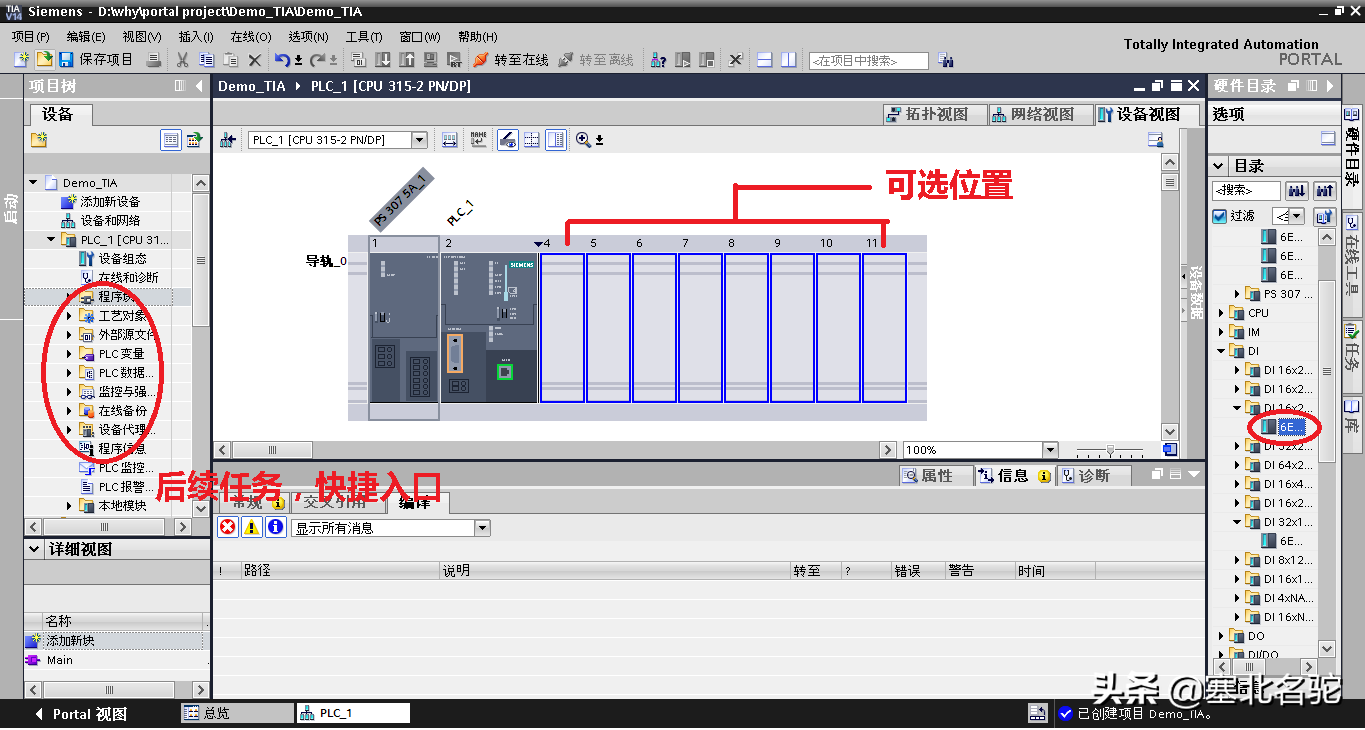Expand the CPU folder in hardware catalog
This screenshot has height=730, width=1365.
point(1221,313)
